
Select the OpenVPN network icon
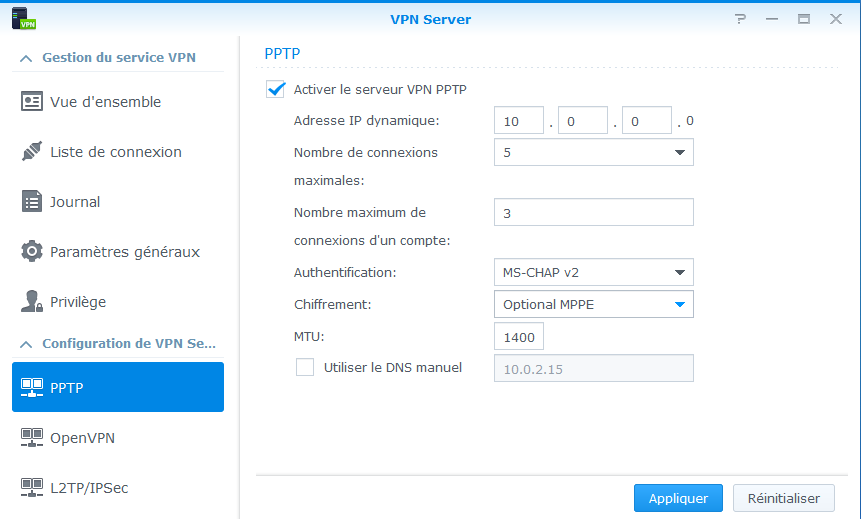32,438
